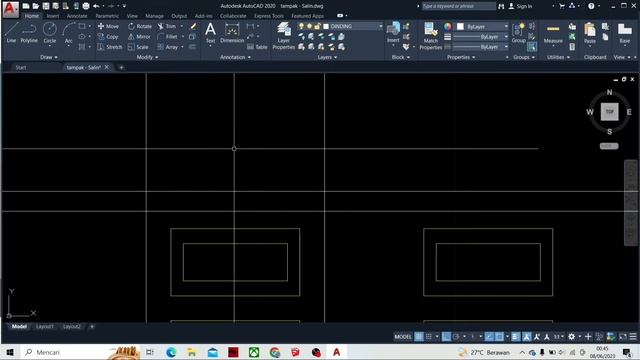Click the TOP face of ViewCube

coord(609,111)
